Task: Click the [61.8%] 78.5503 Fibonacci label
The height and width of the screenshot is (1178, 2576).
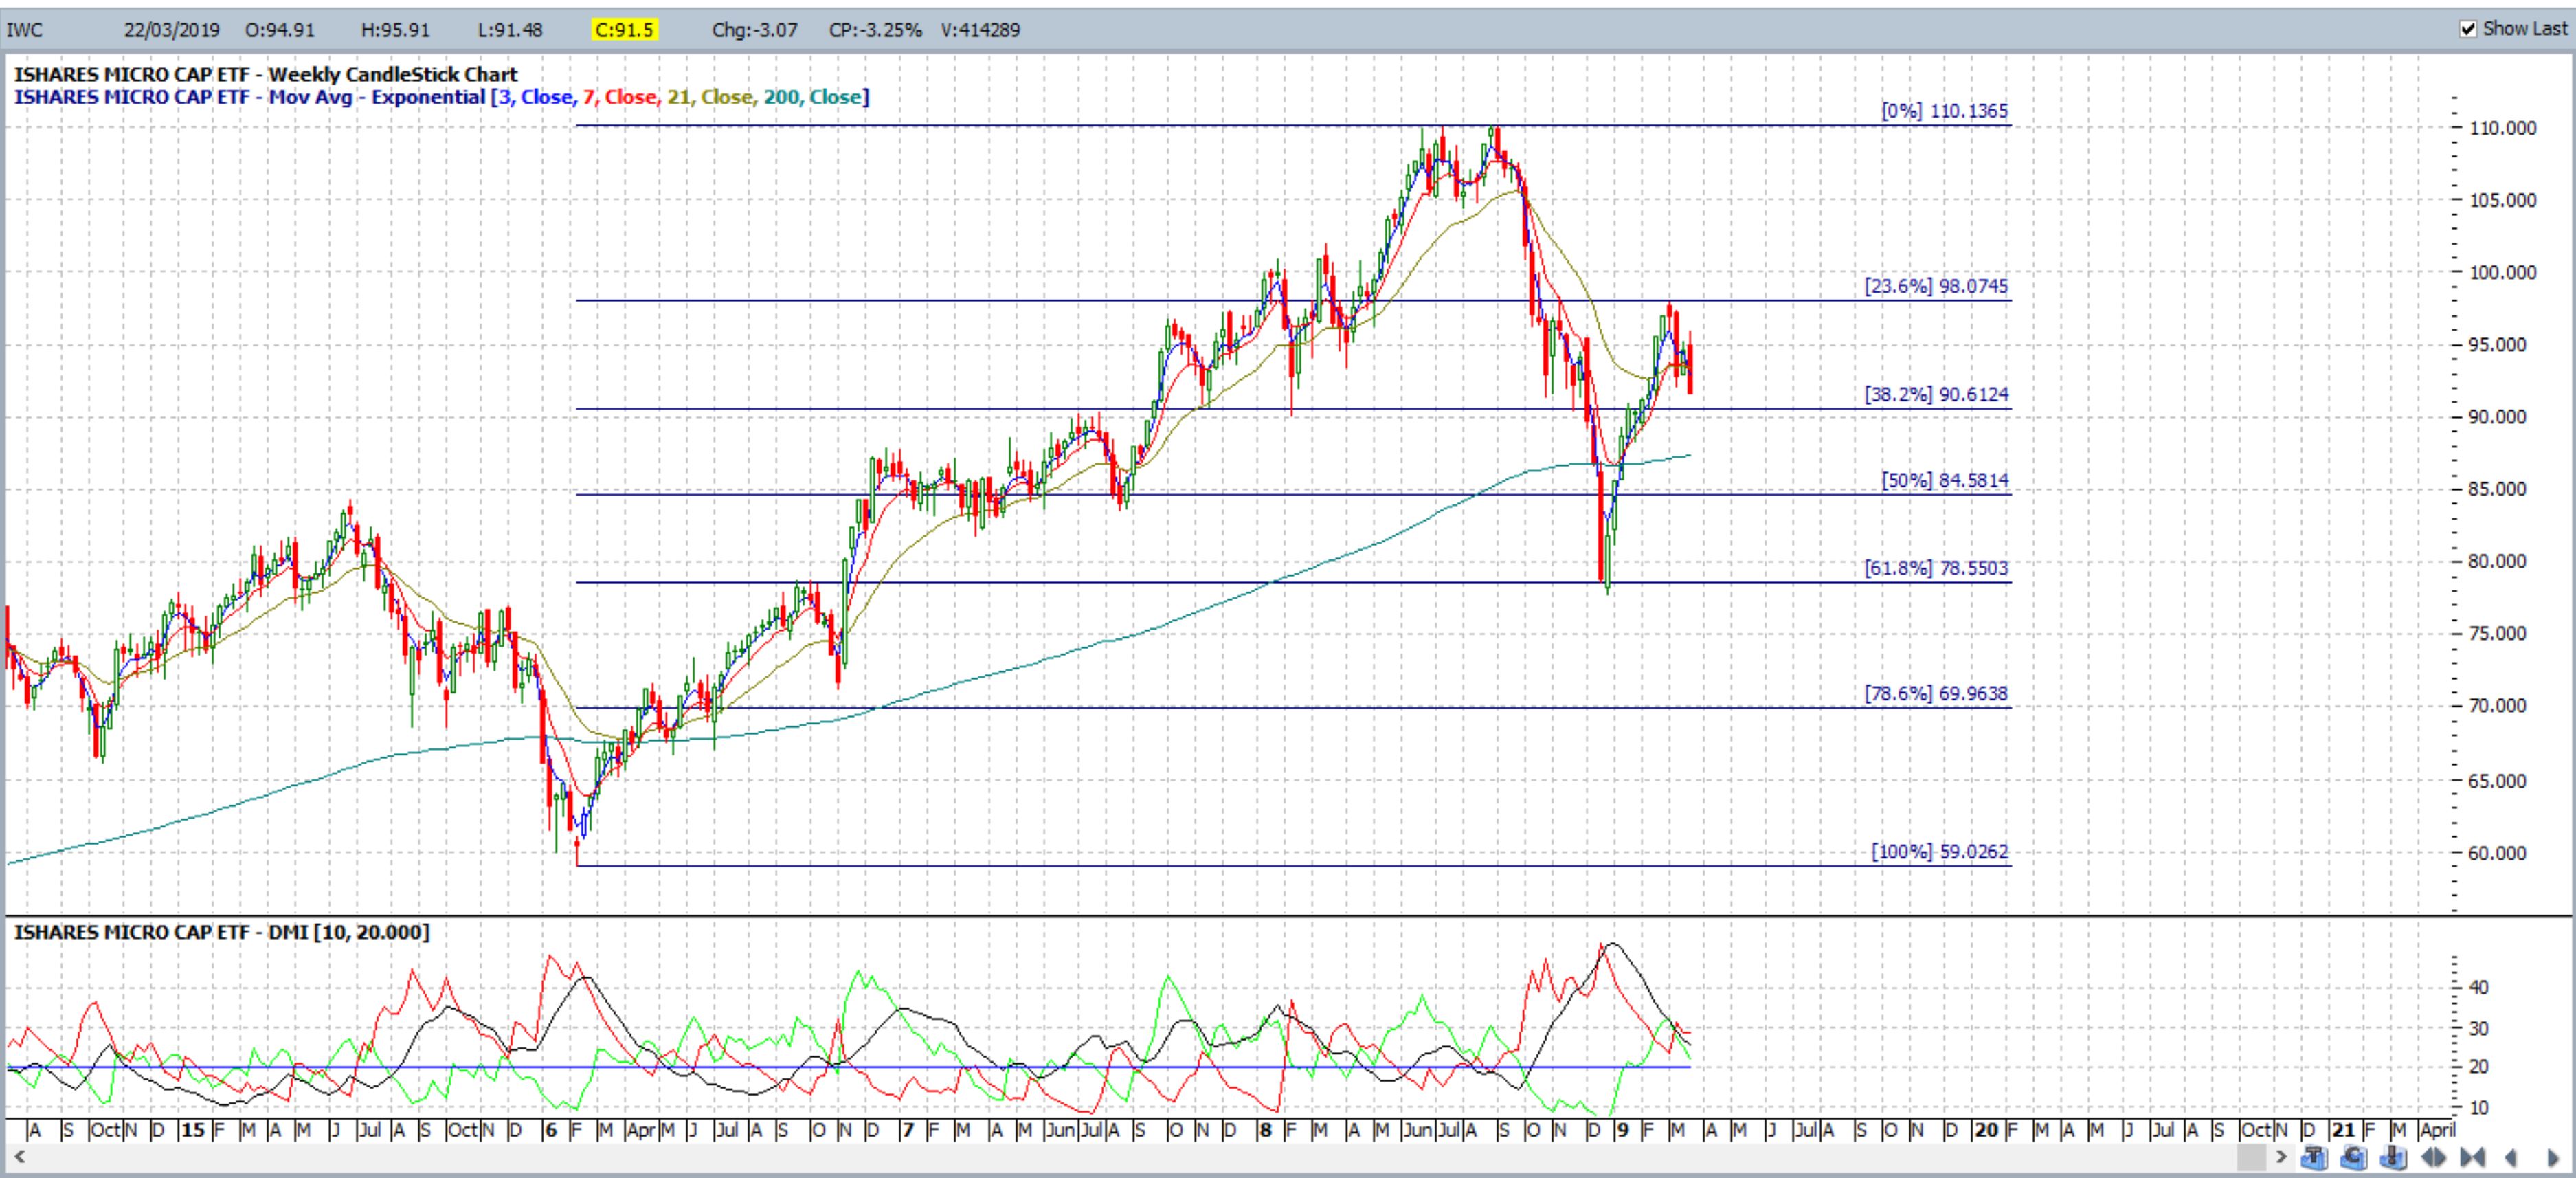Action: 1936,568
